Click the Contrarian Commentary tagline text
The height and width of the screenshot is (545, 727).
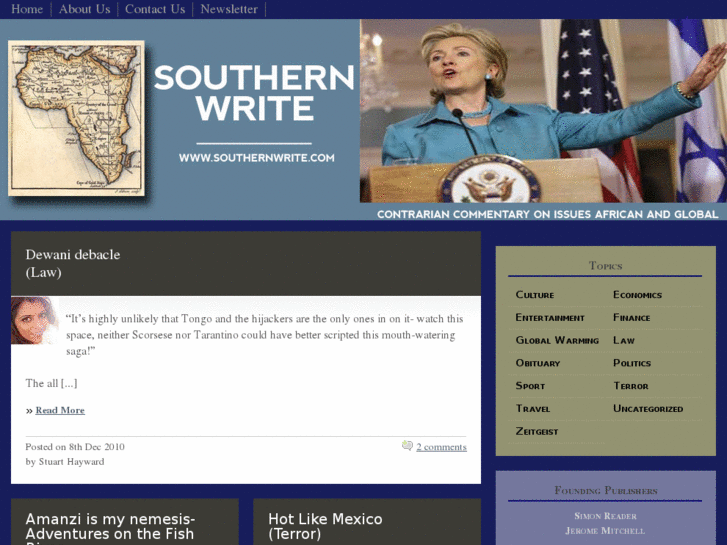click(547, 214)
